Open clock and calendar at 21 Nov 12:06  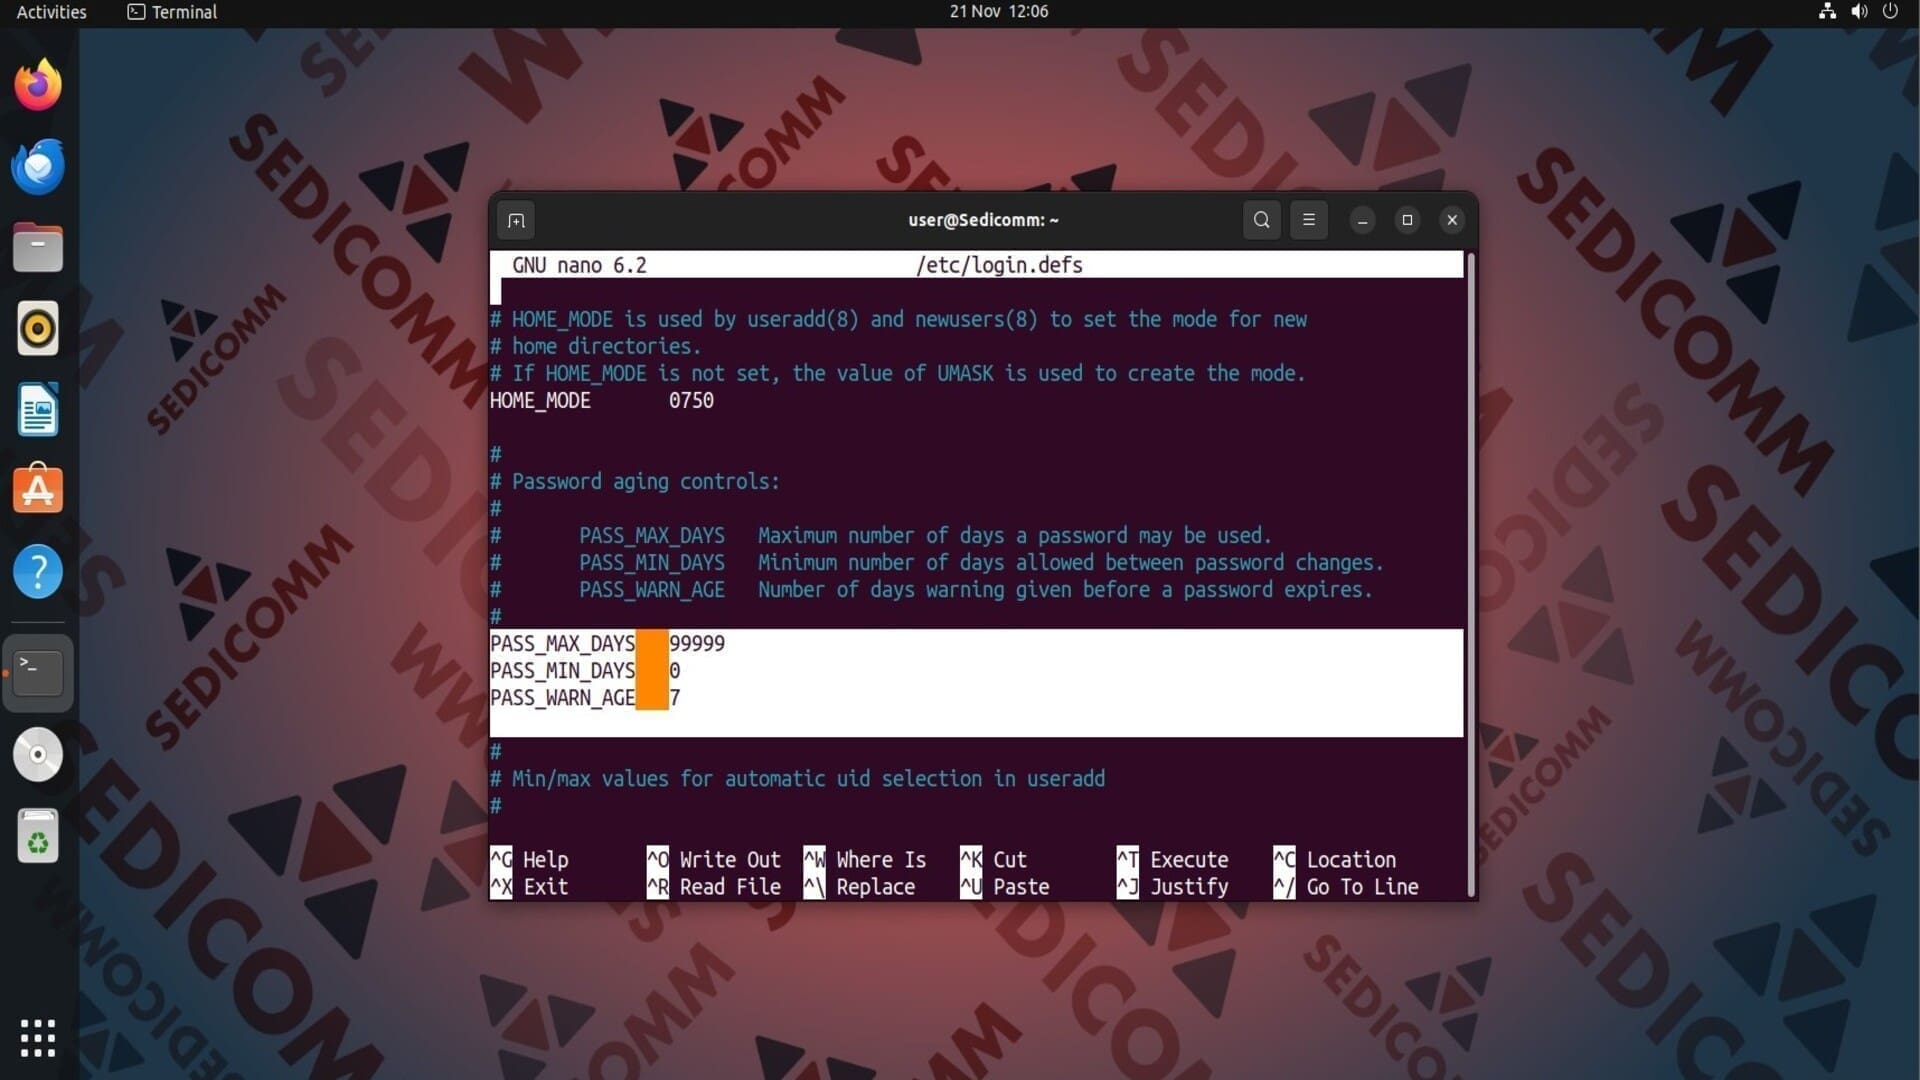point(999,12)
